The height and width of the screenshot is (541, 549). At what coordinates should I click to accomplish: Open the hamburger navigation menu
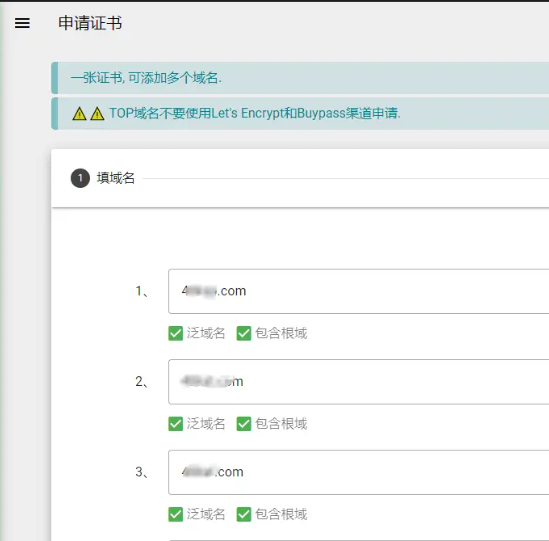[x=22, y=23]
